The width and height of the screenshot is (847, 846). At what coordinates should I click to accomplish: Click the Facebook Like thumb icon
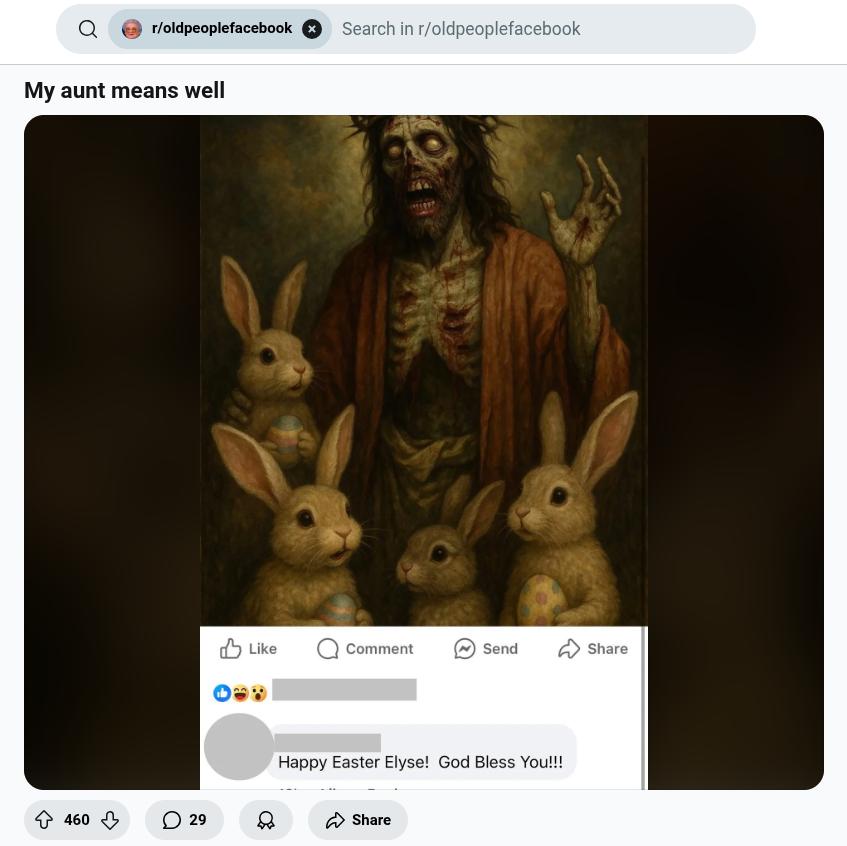click(230, 648)
